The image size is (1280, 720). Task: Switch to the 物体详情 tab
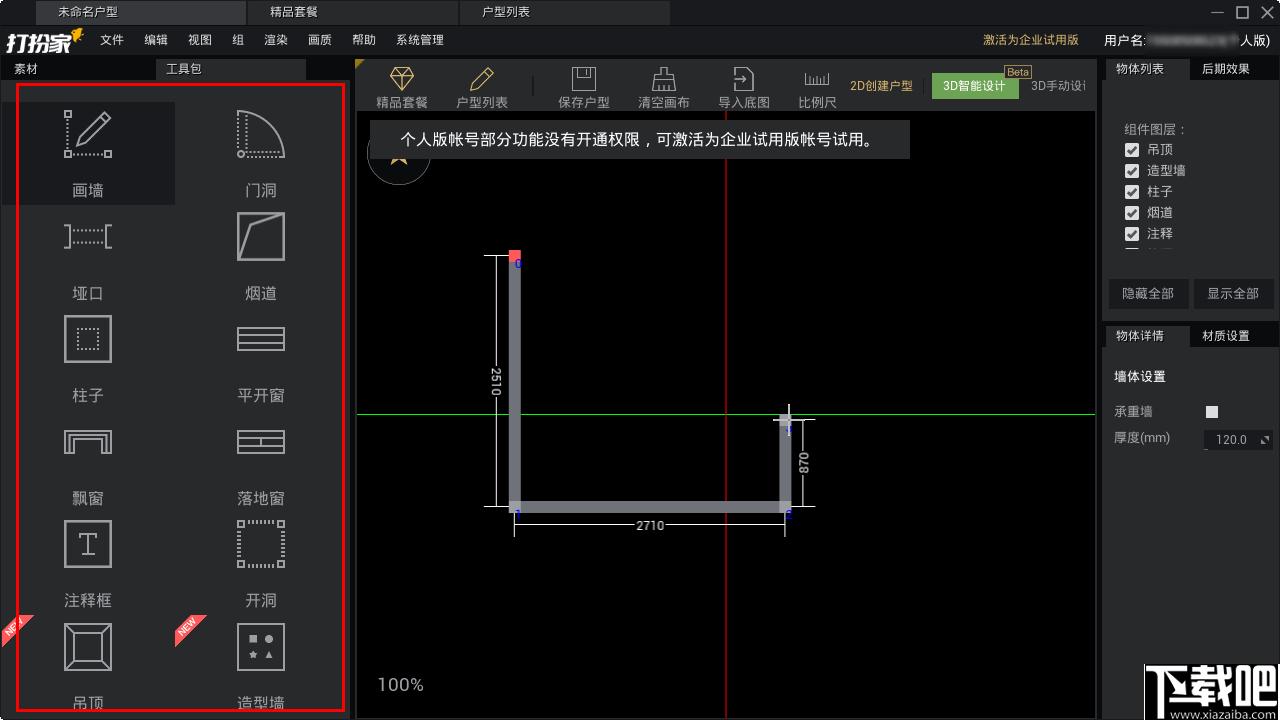coord(1146,336)
